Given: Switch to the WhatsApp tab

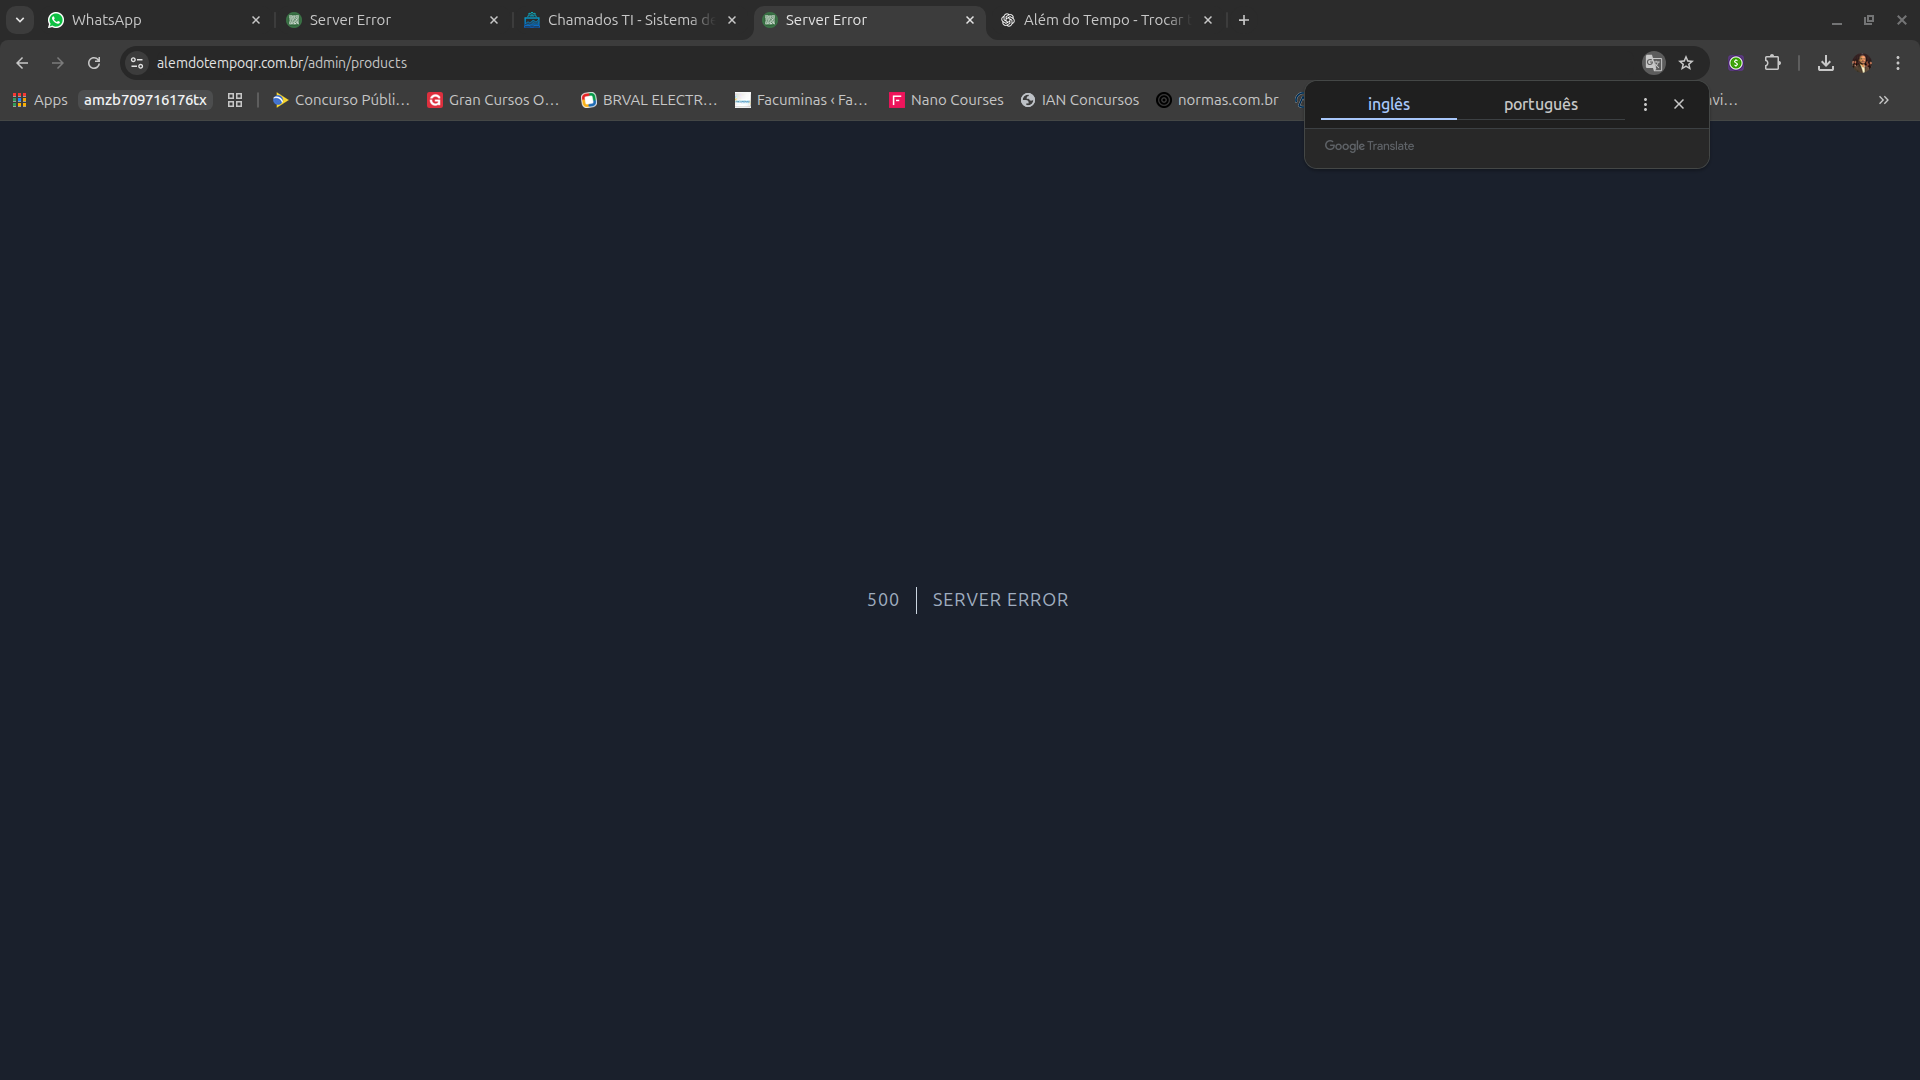Looking at the screenshot, I should pos(150,20).
